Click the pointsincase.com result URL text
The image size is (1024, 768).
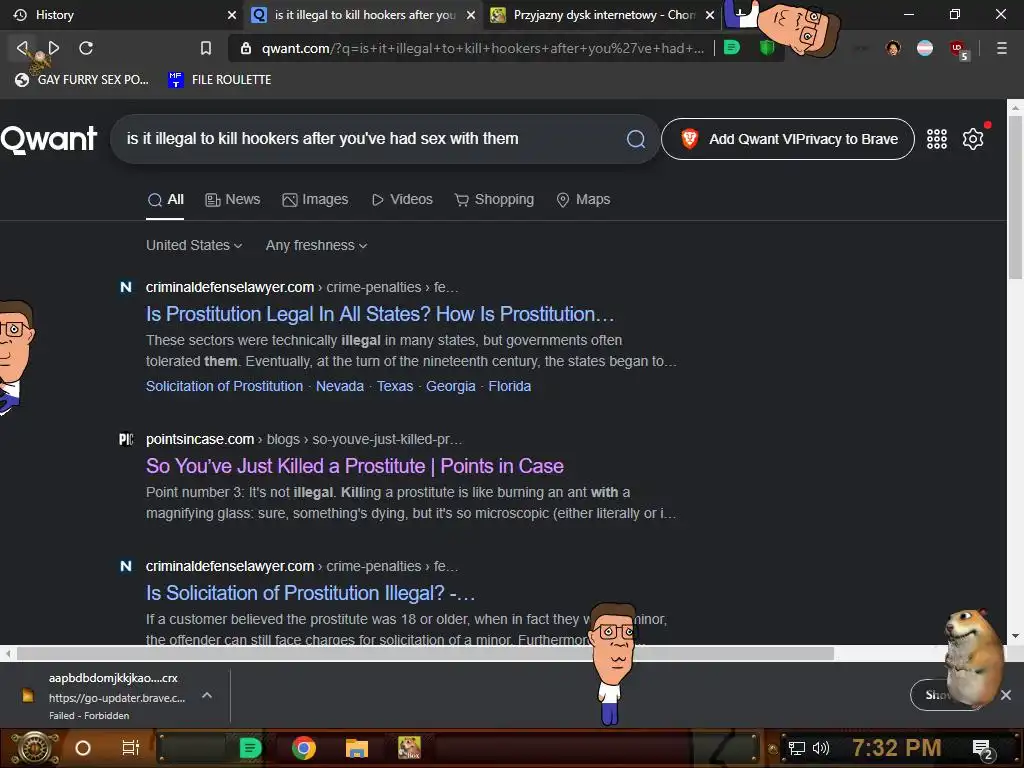pos(304,440)
